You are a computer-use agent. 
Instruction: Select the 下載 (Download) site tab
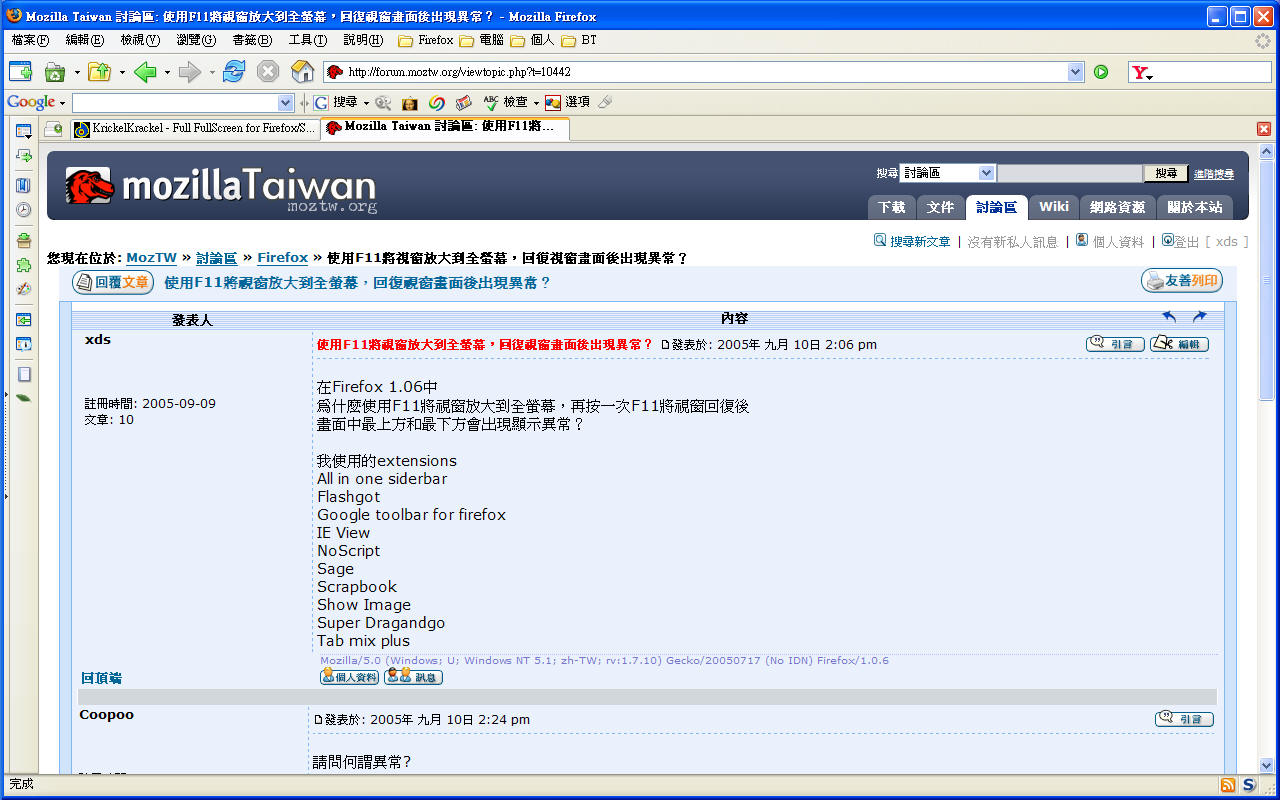pyautogui.click(x=891, y=207)
